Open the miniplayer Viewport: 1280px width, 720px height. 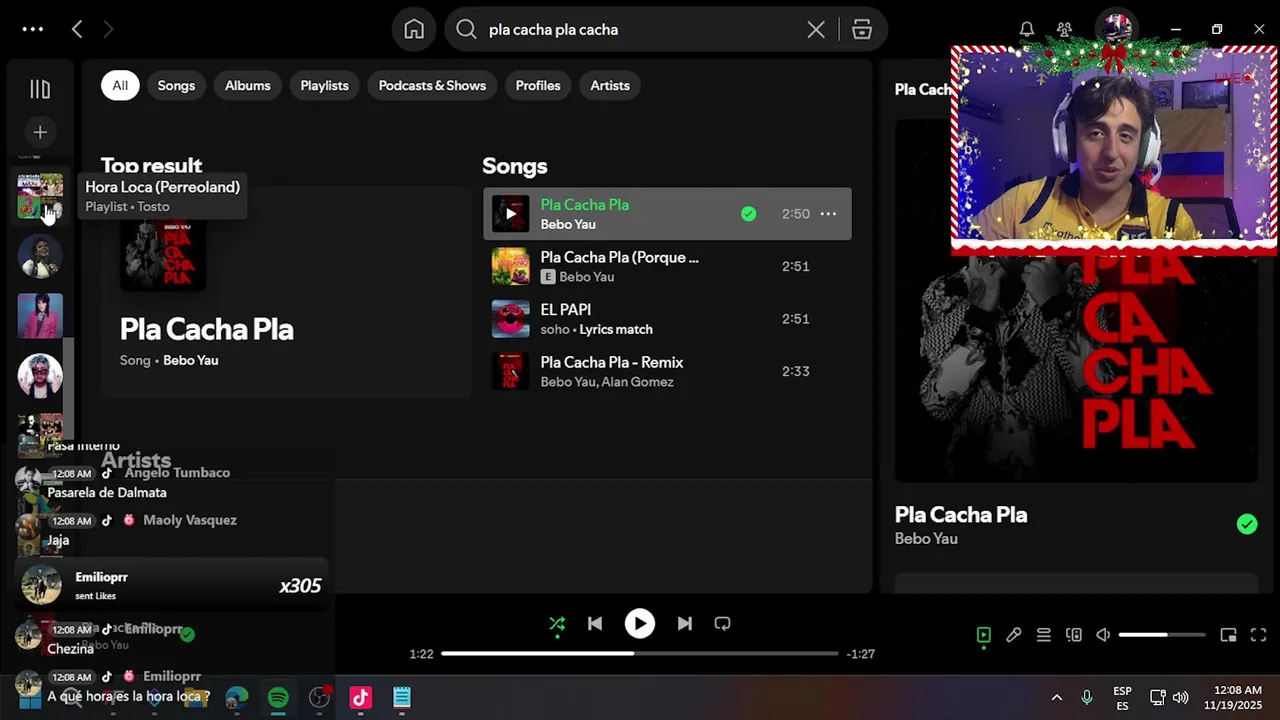tap(1229, 635)
